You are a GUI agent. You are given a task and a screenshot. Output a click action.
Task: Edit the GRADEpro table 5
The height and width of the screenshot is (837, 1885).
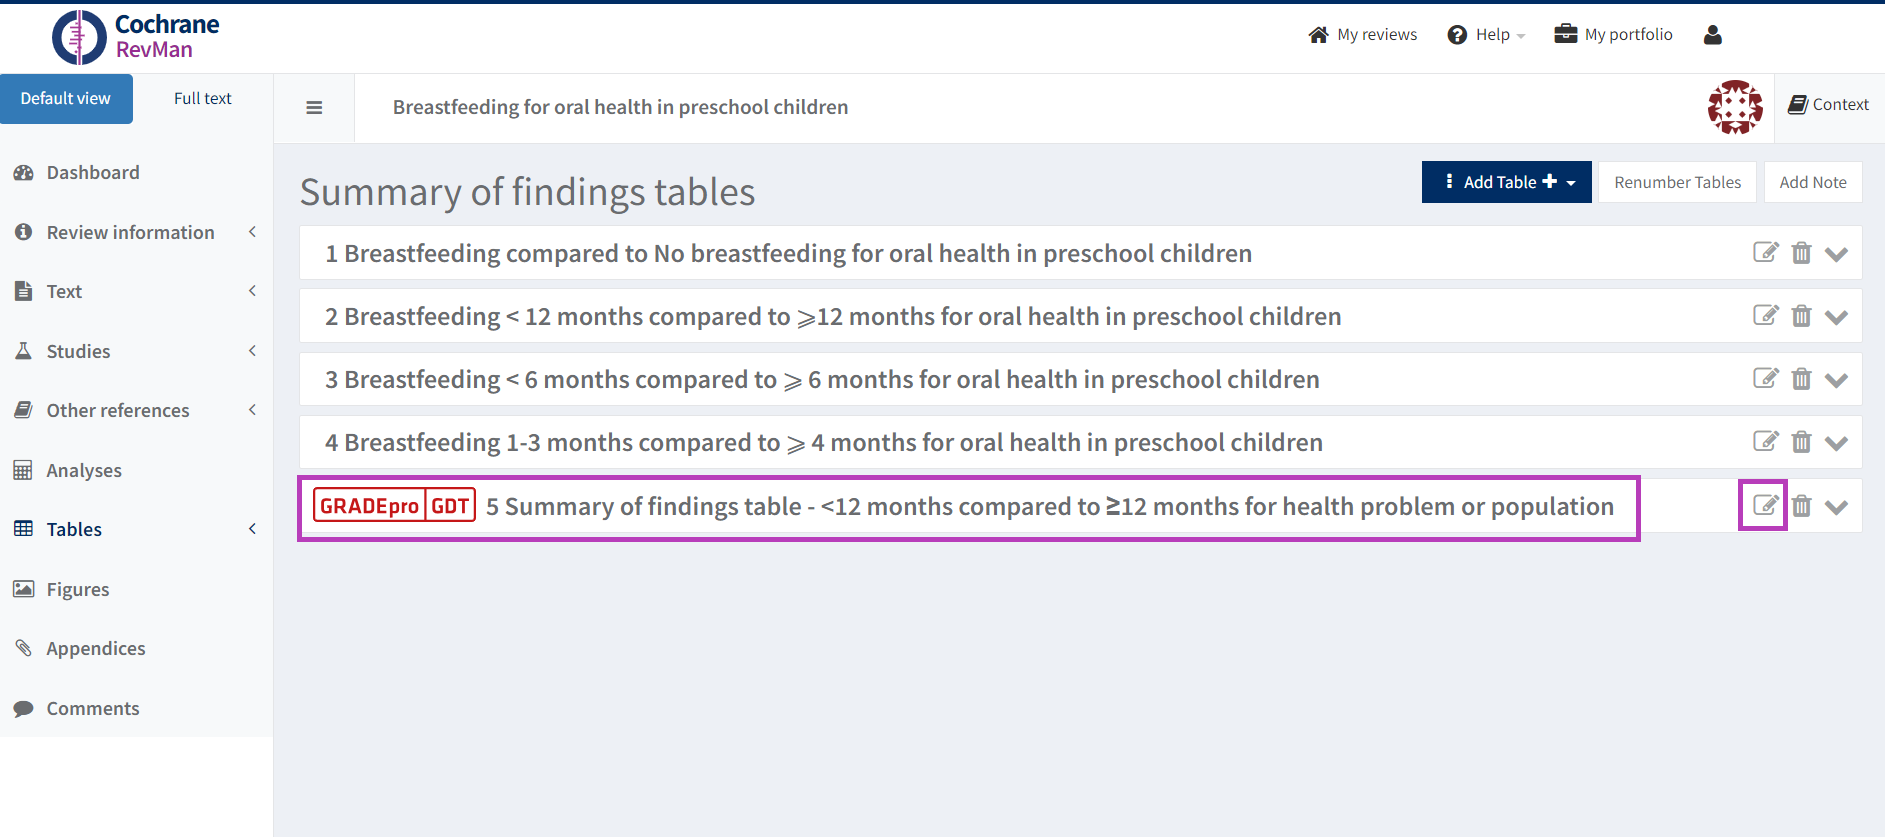1765,506
